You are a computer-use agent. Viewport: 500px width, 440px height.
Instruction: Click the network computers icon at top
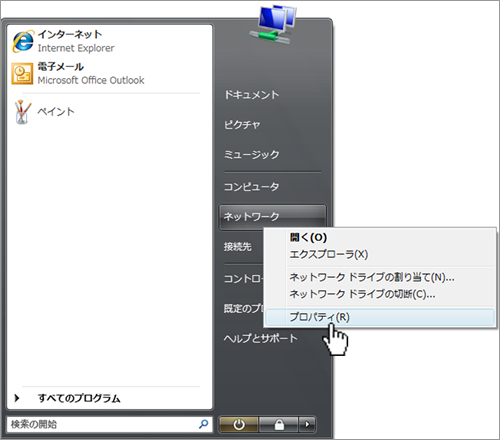(273, 24)
